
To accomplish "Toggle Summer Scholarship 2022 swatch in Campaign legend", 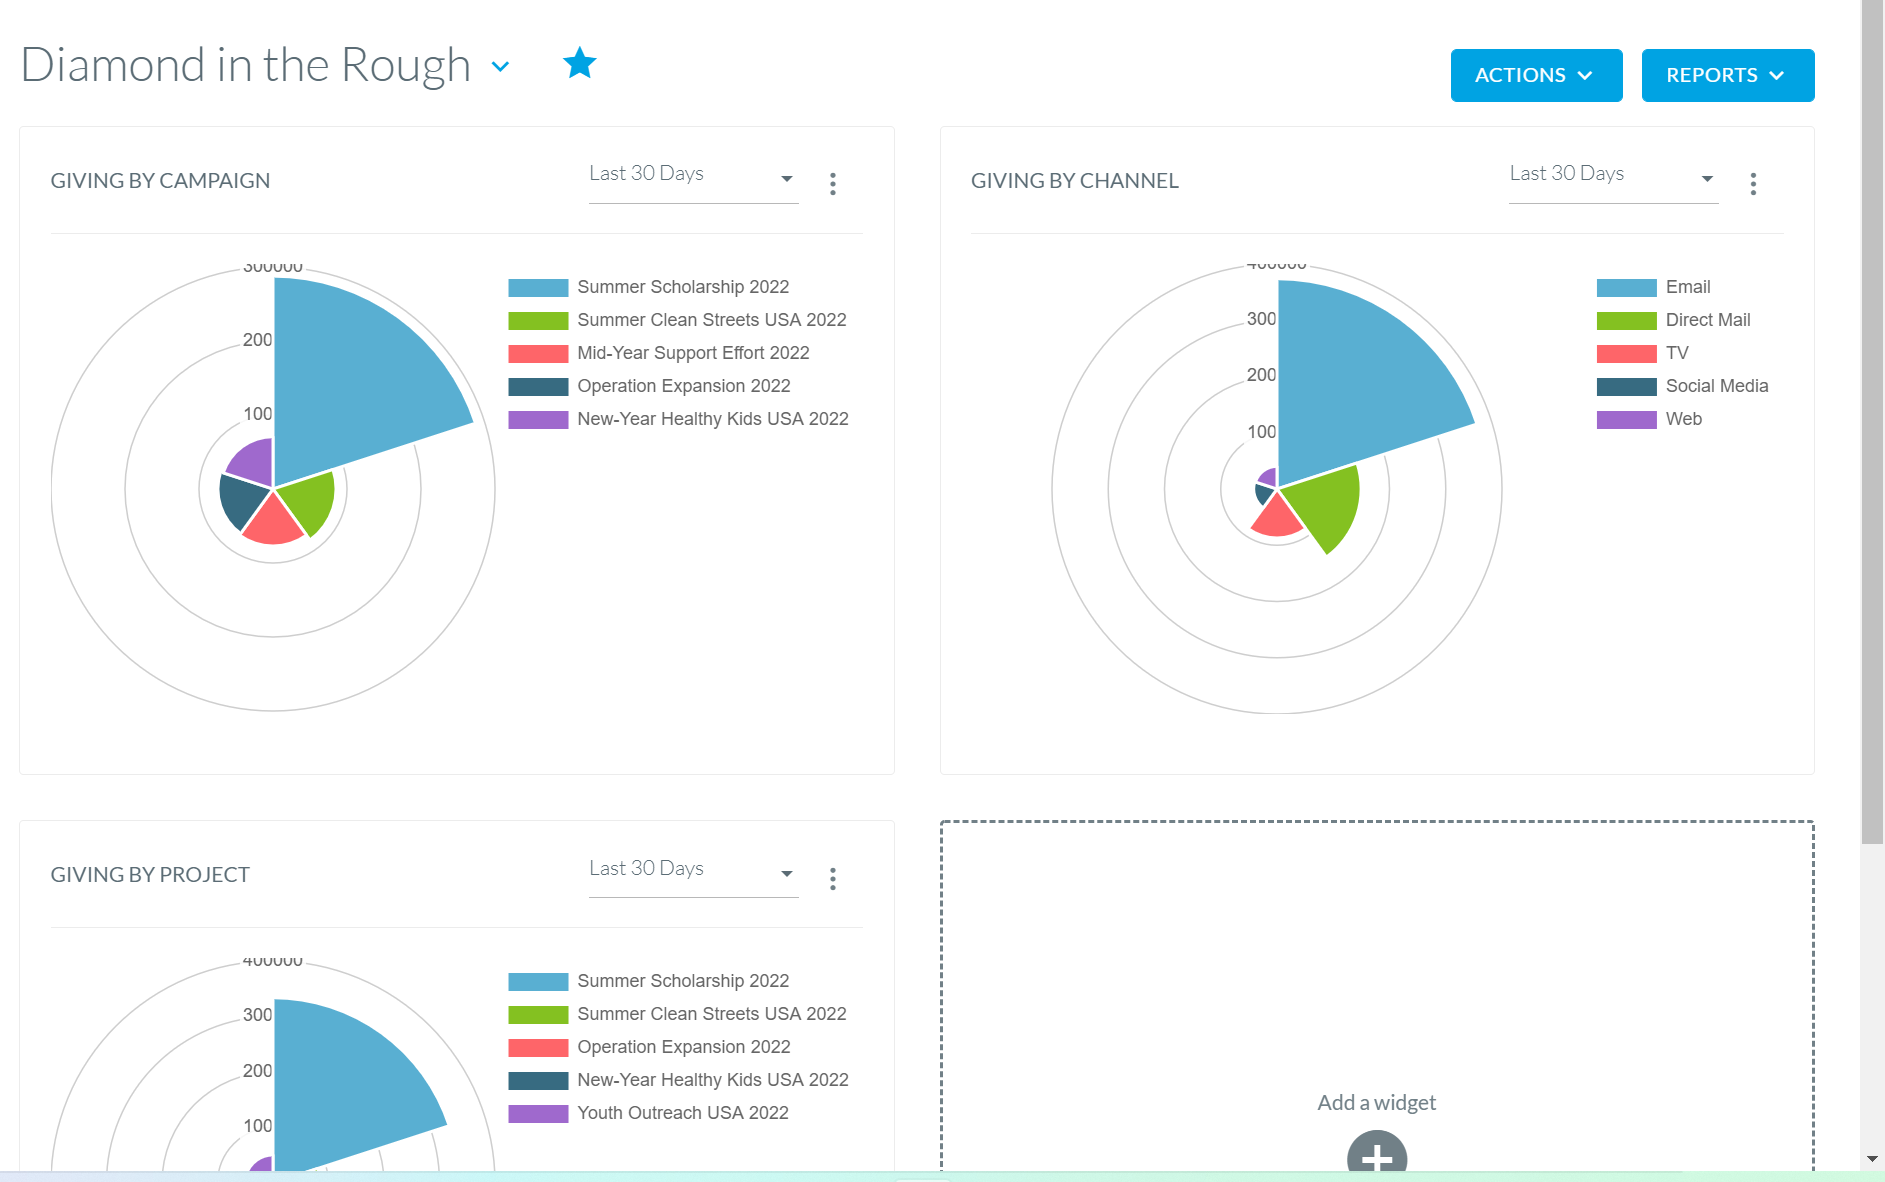I will click(538, 288).
